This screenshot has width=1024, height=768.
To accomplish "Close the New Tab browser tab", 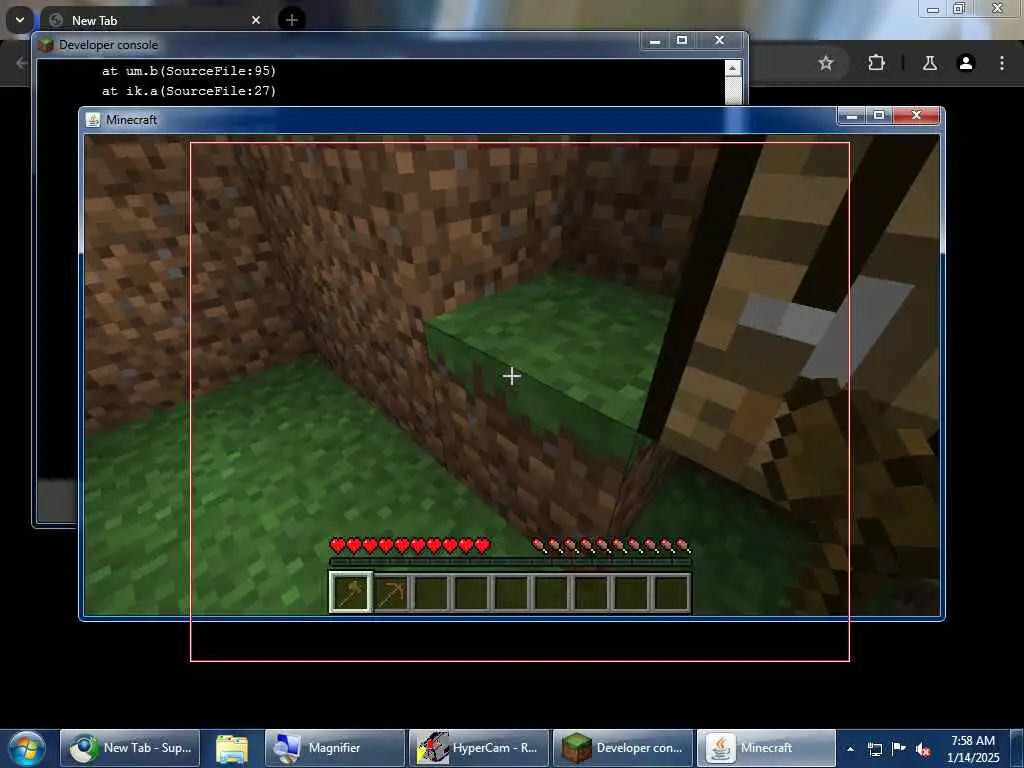I will tap(256, 20).
